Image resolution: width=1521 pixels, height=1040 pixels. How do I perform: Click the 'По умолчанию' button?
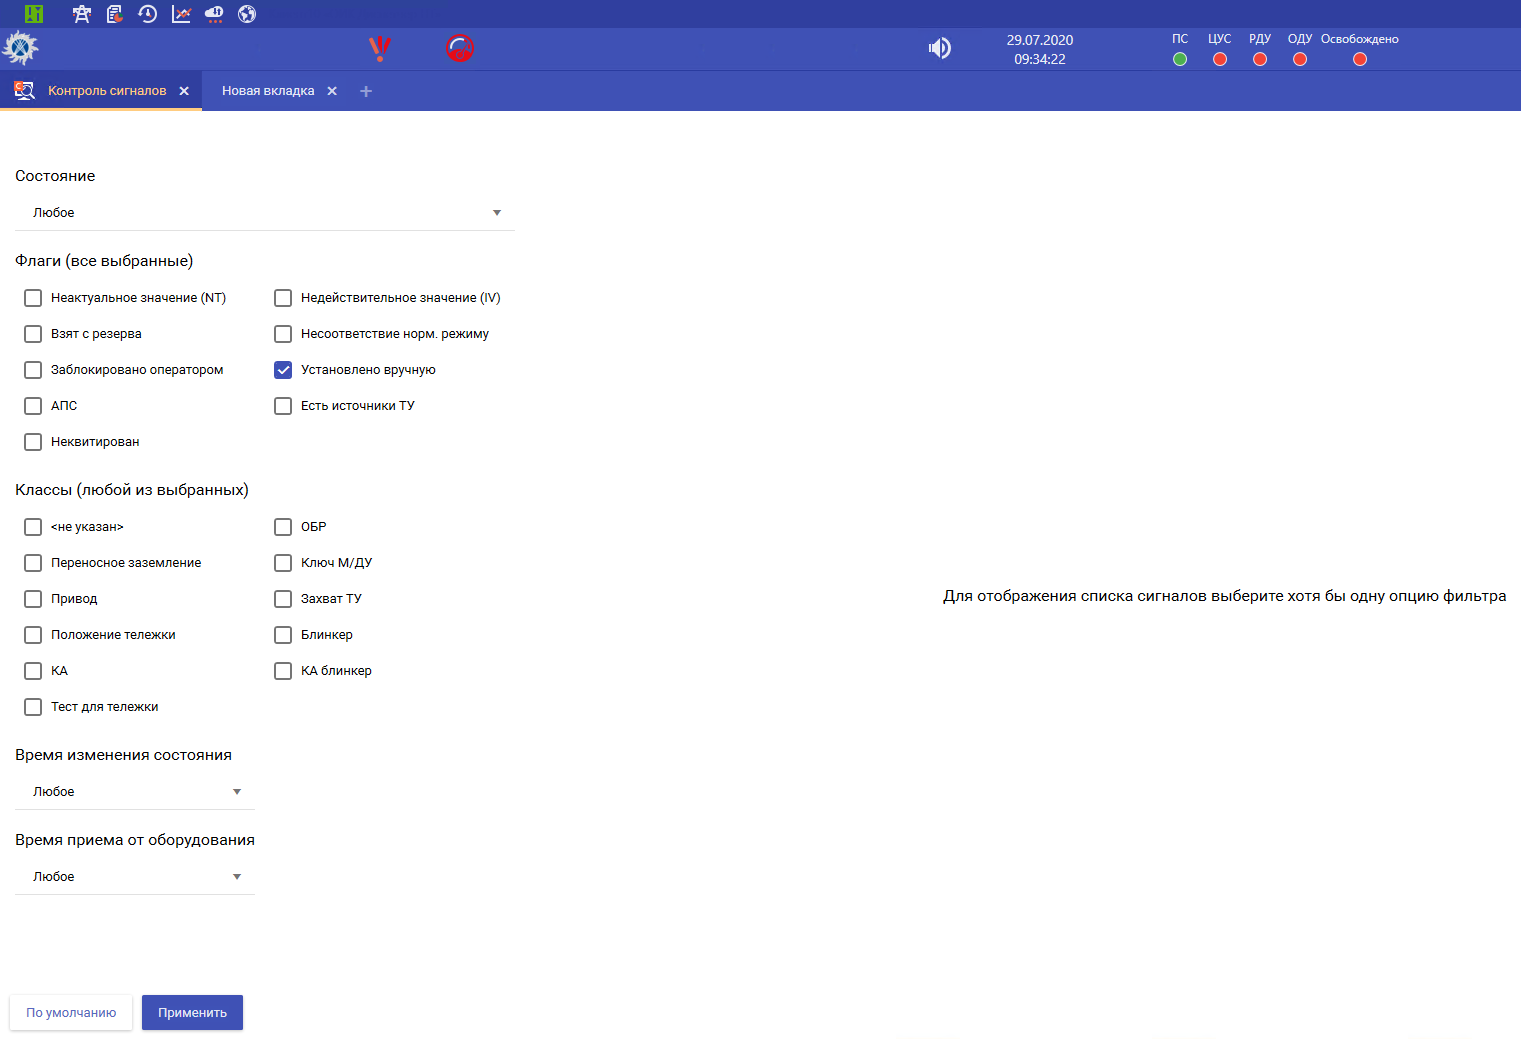pos(71,1013)
